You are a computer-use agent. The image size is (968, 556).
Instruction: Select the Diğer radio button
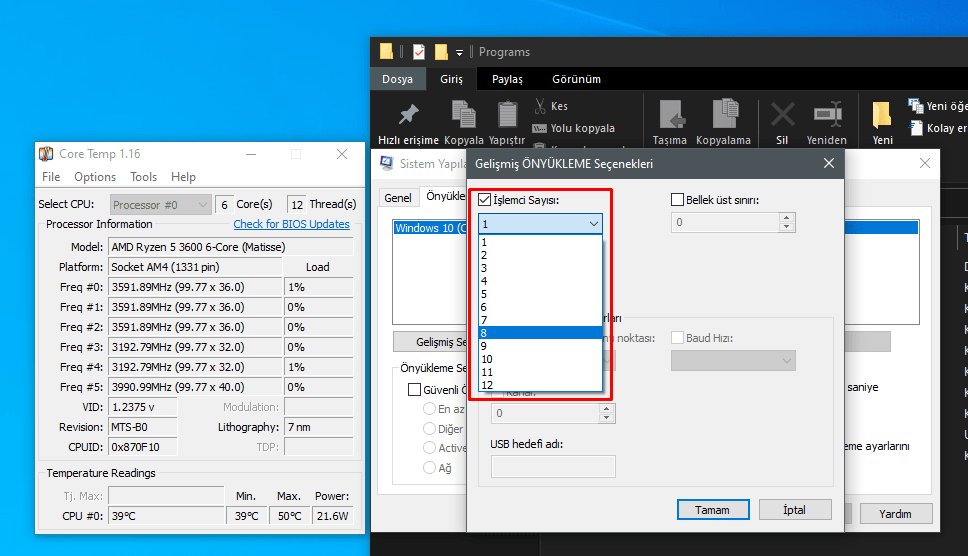tap(429, 428)
